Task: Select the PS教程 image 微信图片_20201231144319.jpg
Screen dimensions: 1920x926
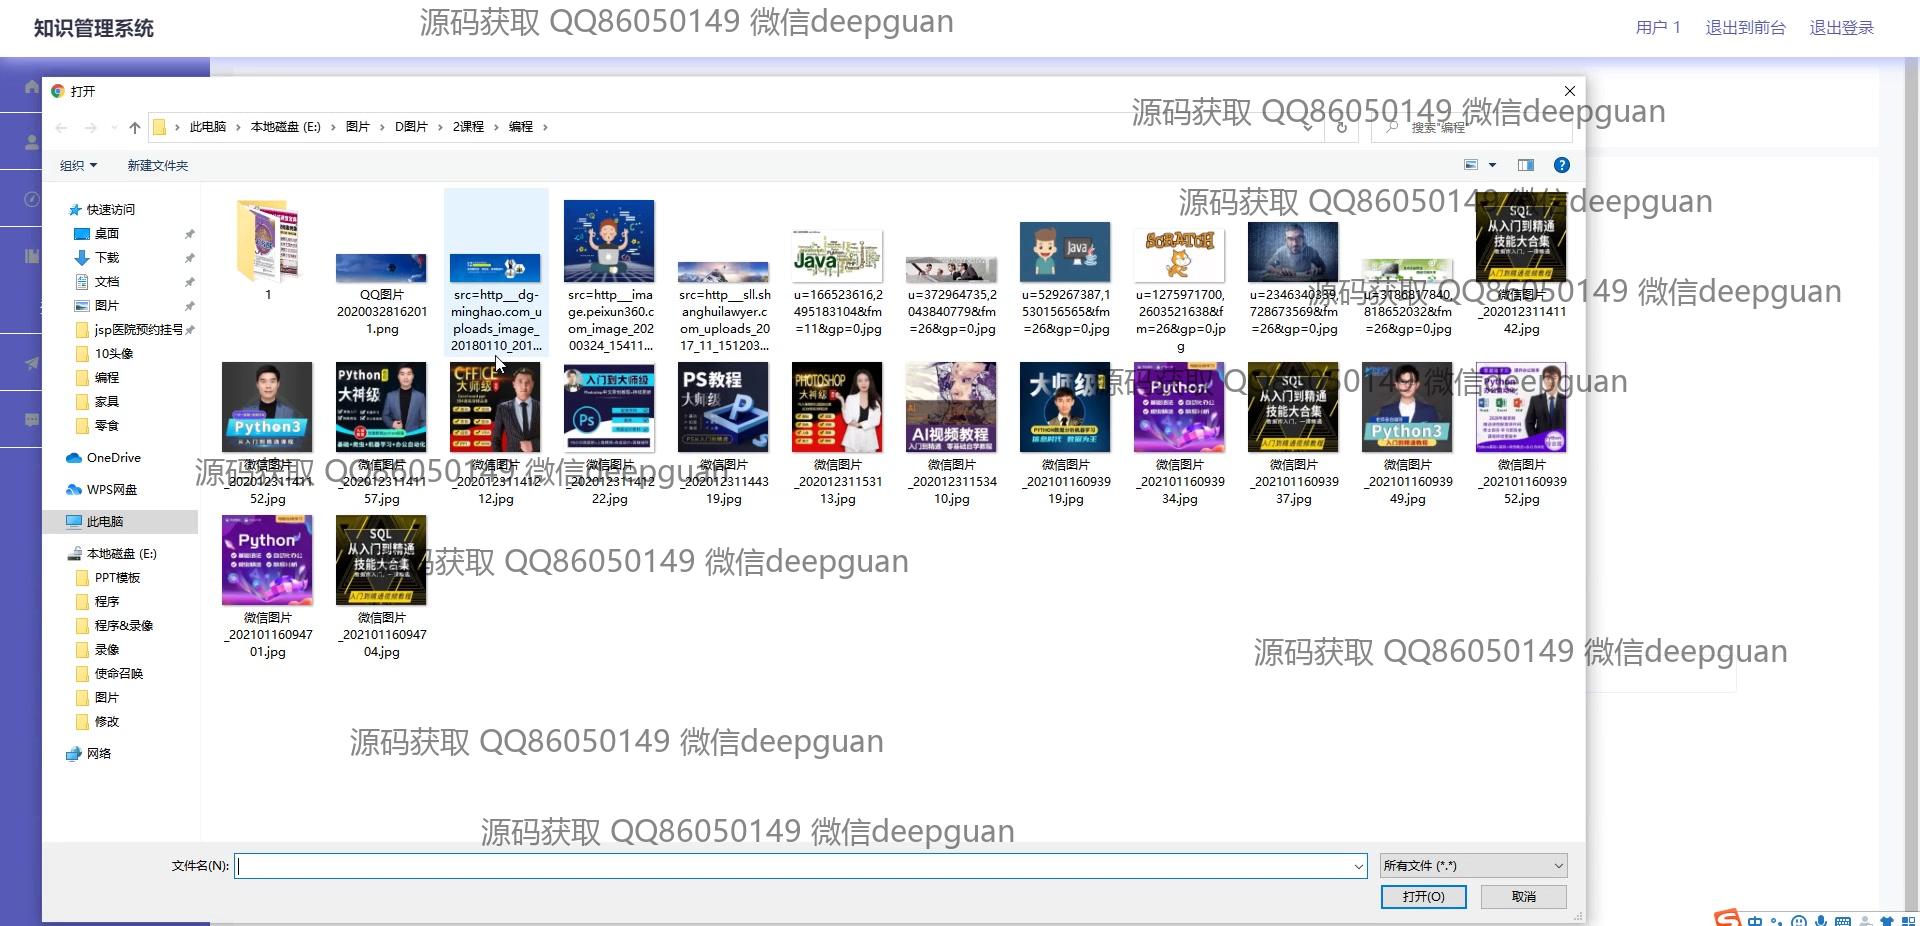Action: (x=723, y=434)
